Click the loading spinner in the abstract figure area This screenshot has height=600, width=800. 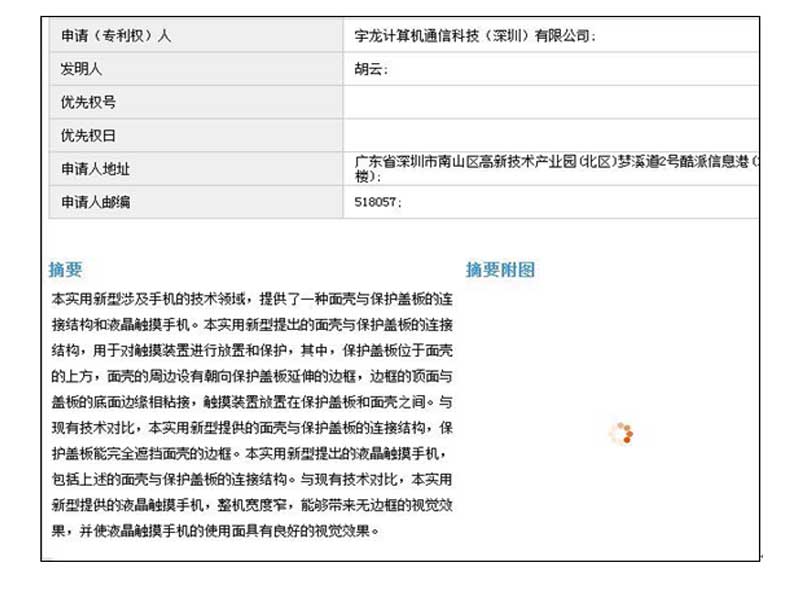click(621, 434)
